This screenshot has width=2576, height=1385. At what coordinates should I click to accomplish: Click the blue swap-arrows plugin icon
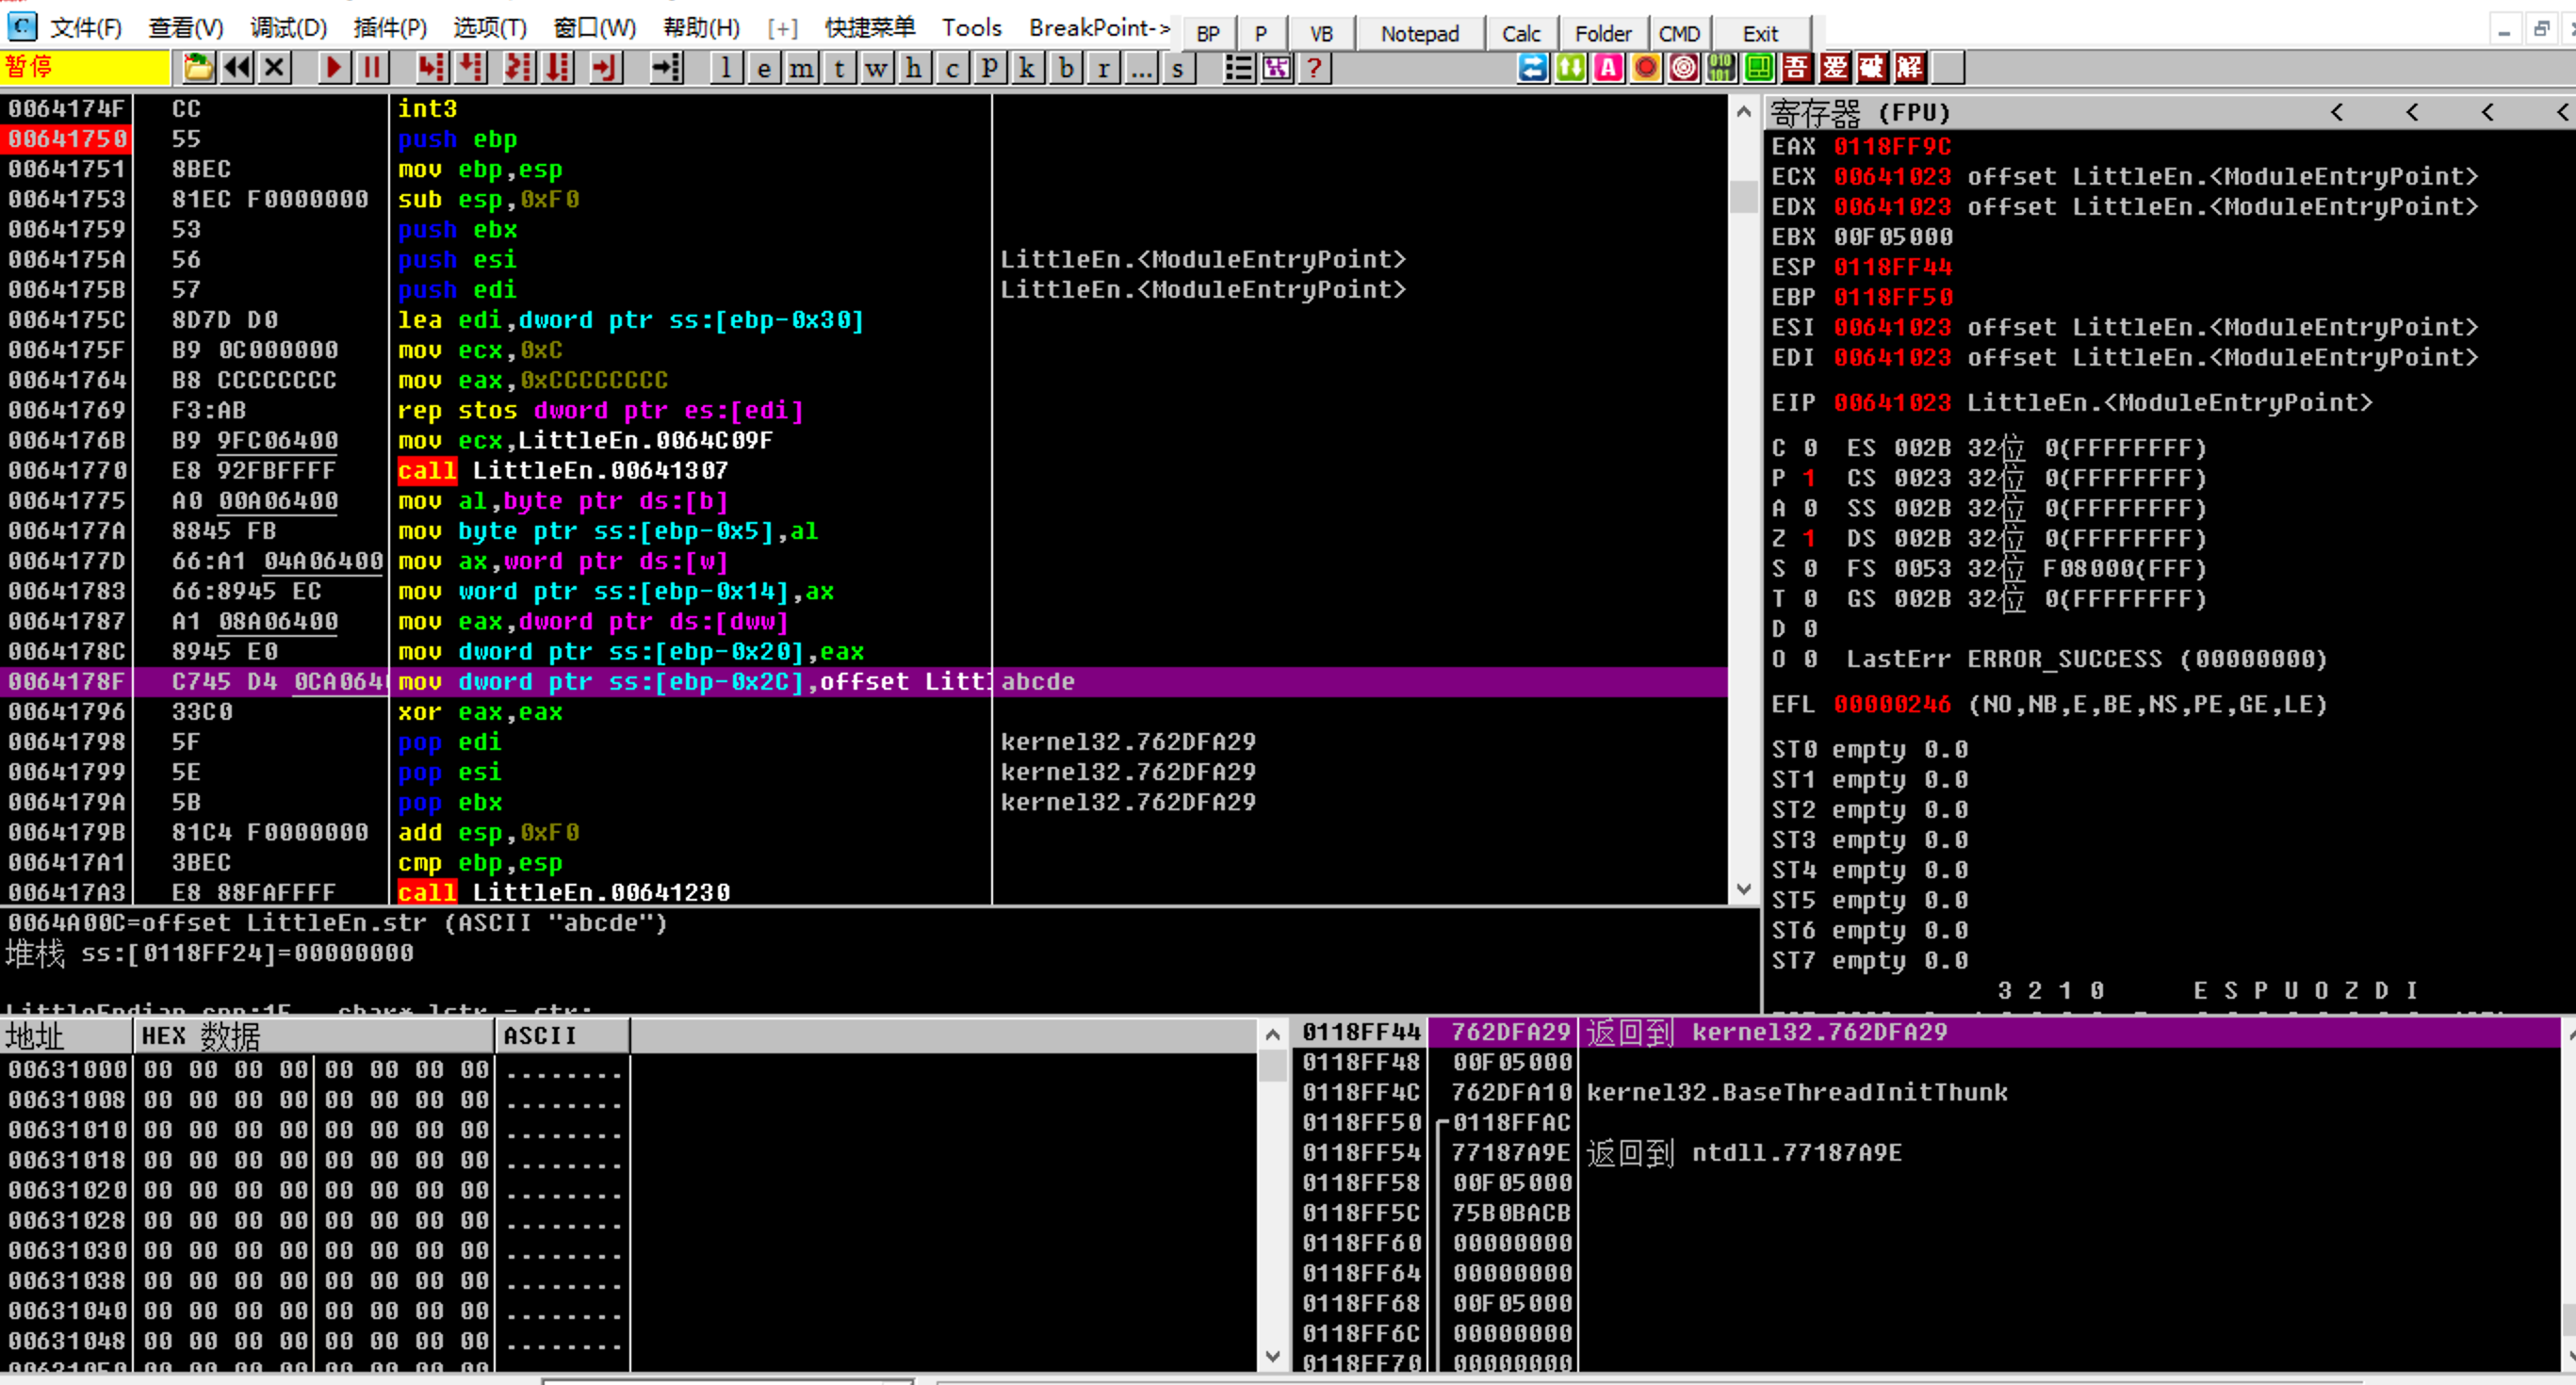(x=1533, y=68)
